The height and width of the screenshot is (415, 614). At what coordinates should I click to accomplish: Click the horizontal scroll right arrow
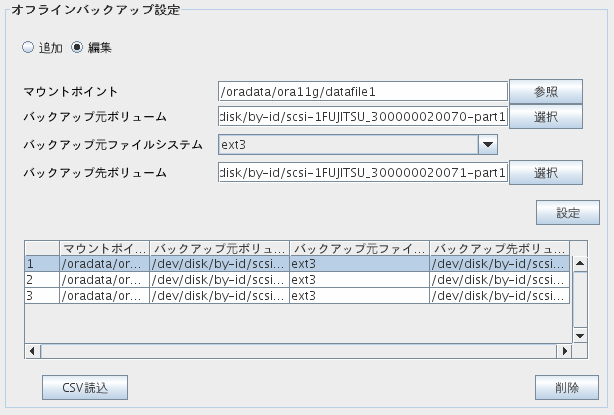564,351
